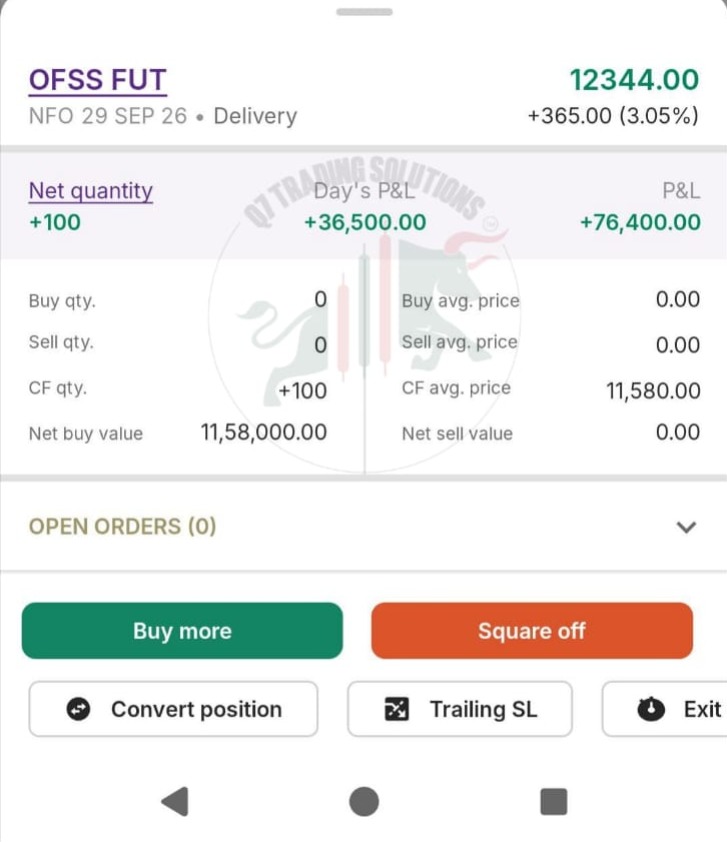Open the OFSS FUT instrument link
Viewport: 727px width, 842px height.
pyautogui.click(x=98, y=81)
